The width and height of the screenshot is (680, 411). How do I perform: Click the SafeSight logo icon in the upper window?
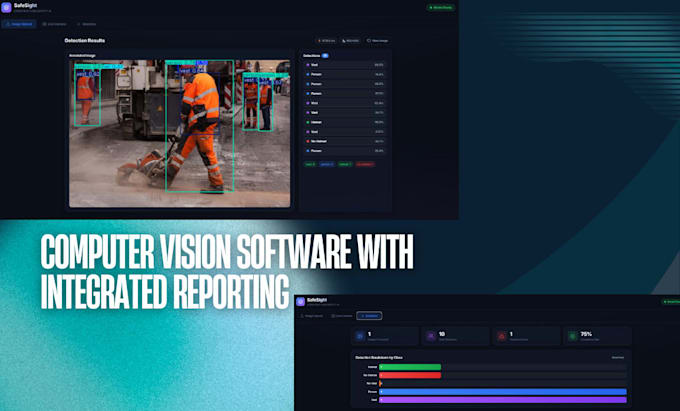(6, 7)
